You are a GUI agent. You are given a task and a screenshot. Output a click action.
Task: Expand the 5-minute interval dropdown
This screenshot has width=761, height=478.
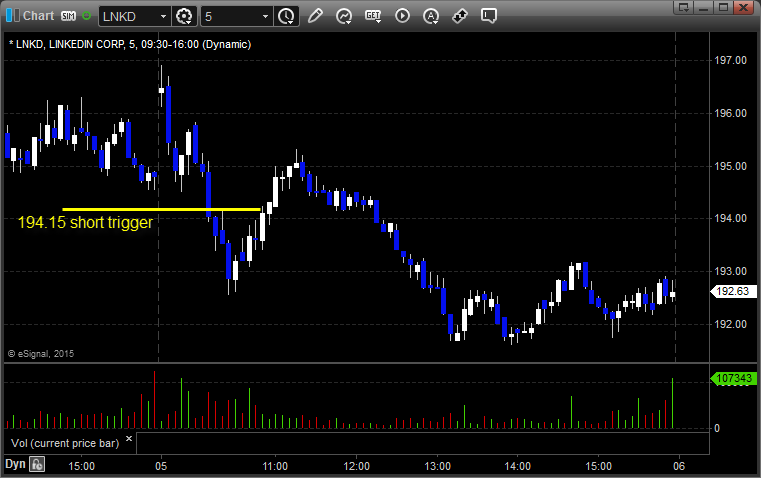click(264, 16)
